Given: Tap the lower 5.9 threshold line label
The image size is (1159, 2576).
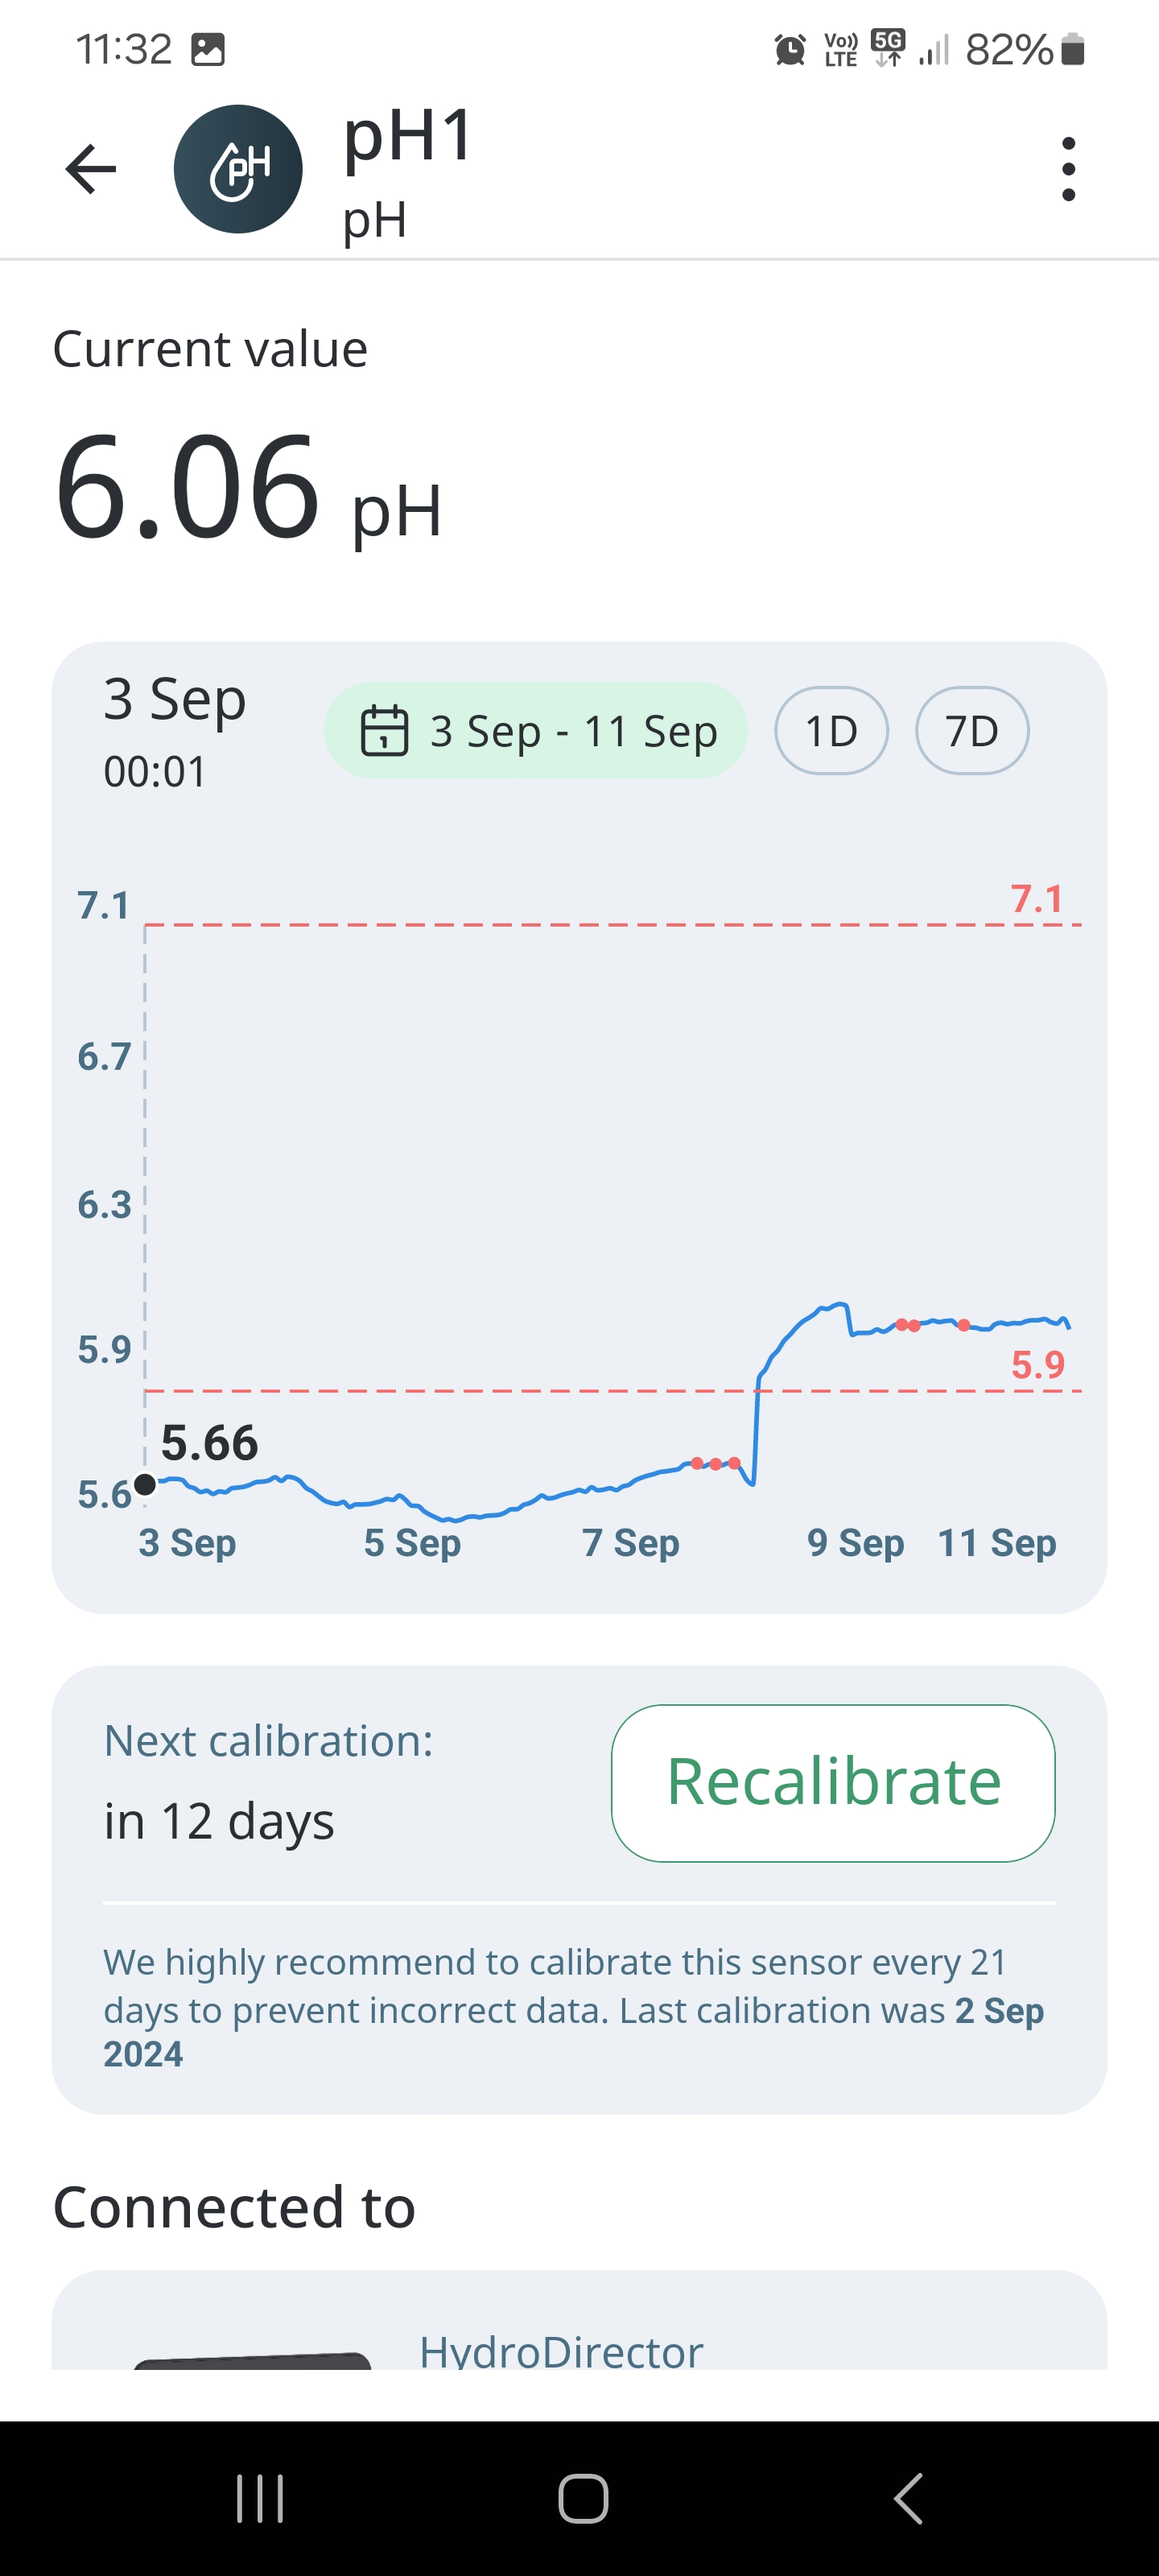Looking at the screenshot, I should pyautogui.click(x=1038, y=1365).
